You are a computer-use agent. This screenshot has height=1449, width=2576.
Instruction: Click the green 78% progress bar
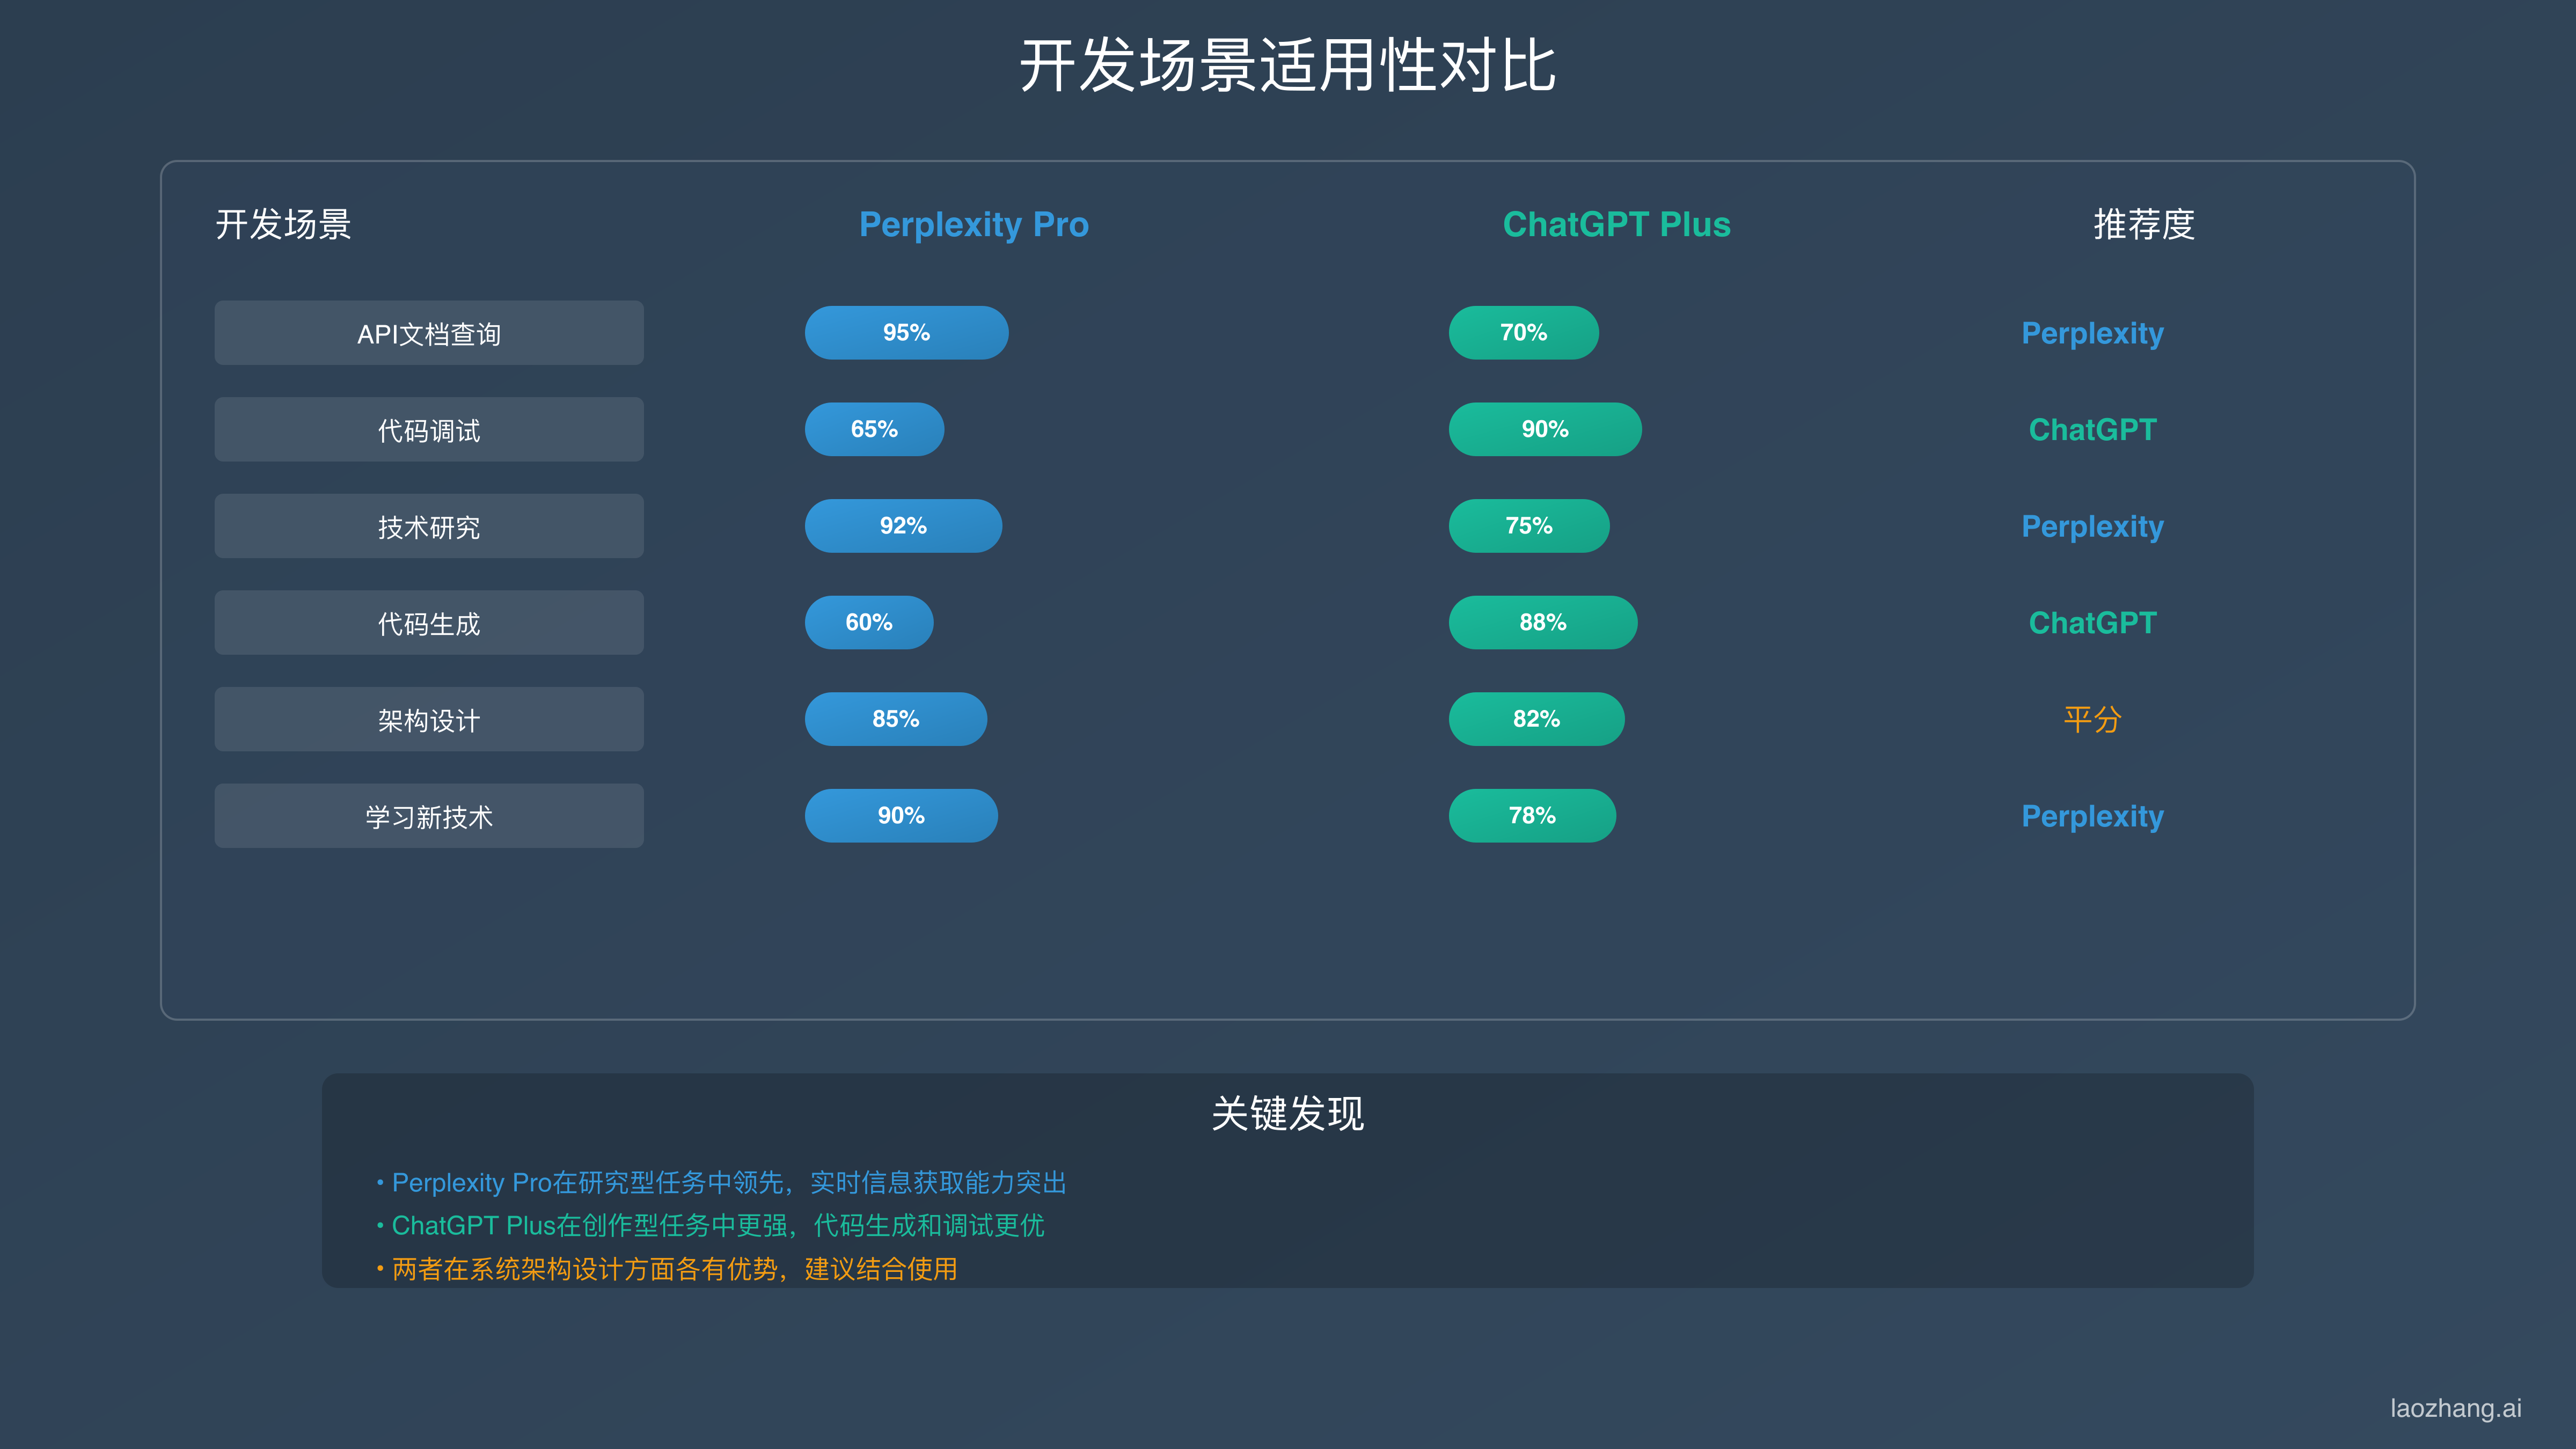pos(1532,816)
